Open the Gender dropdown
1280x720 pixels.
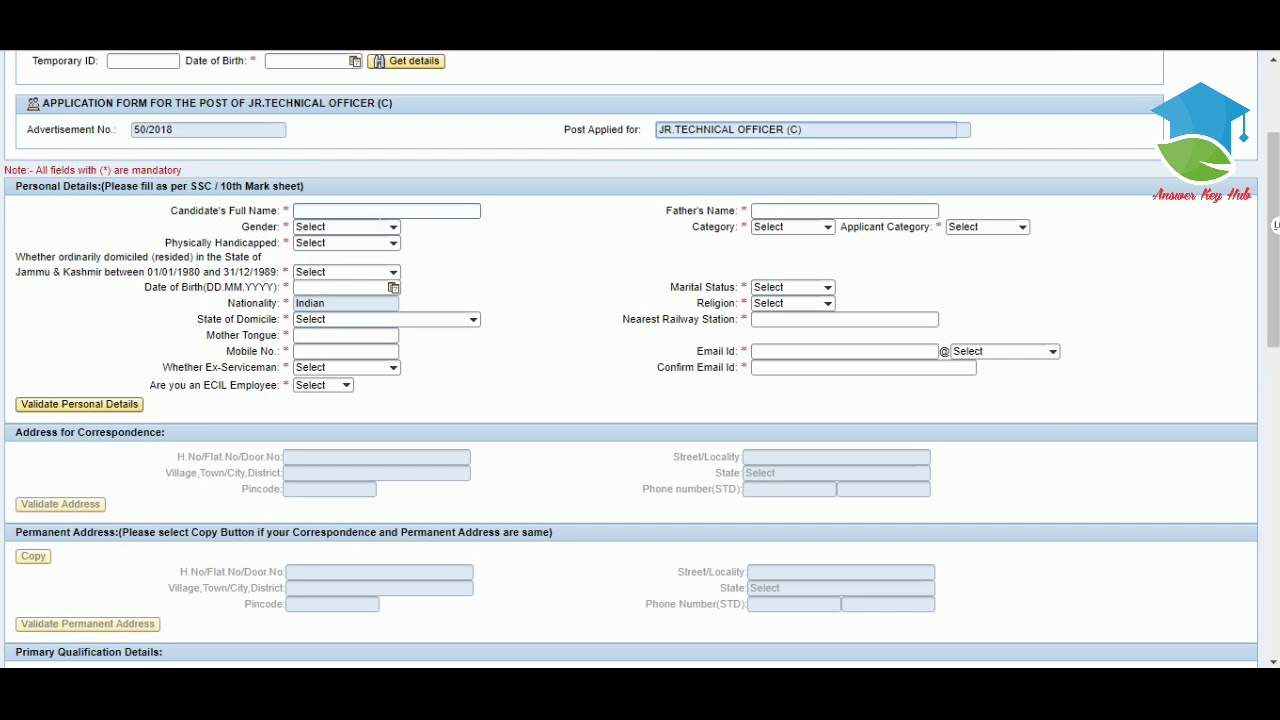pyautogui.click(x=346, y=227)
